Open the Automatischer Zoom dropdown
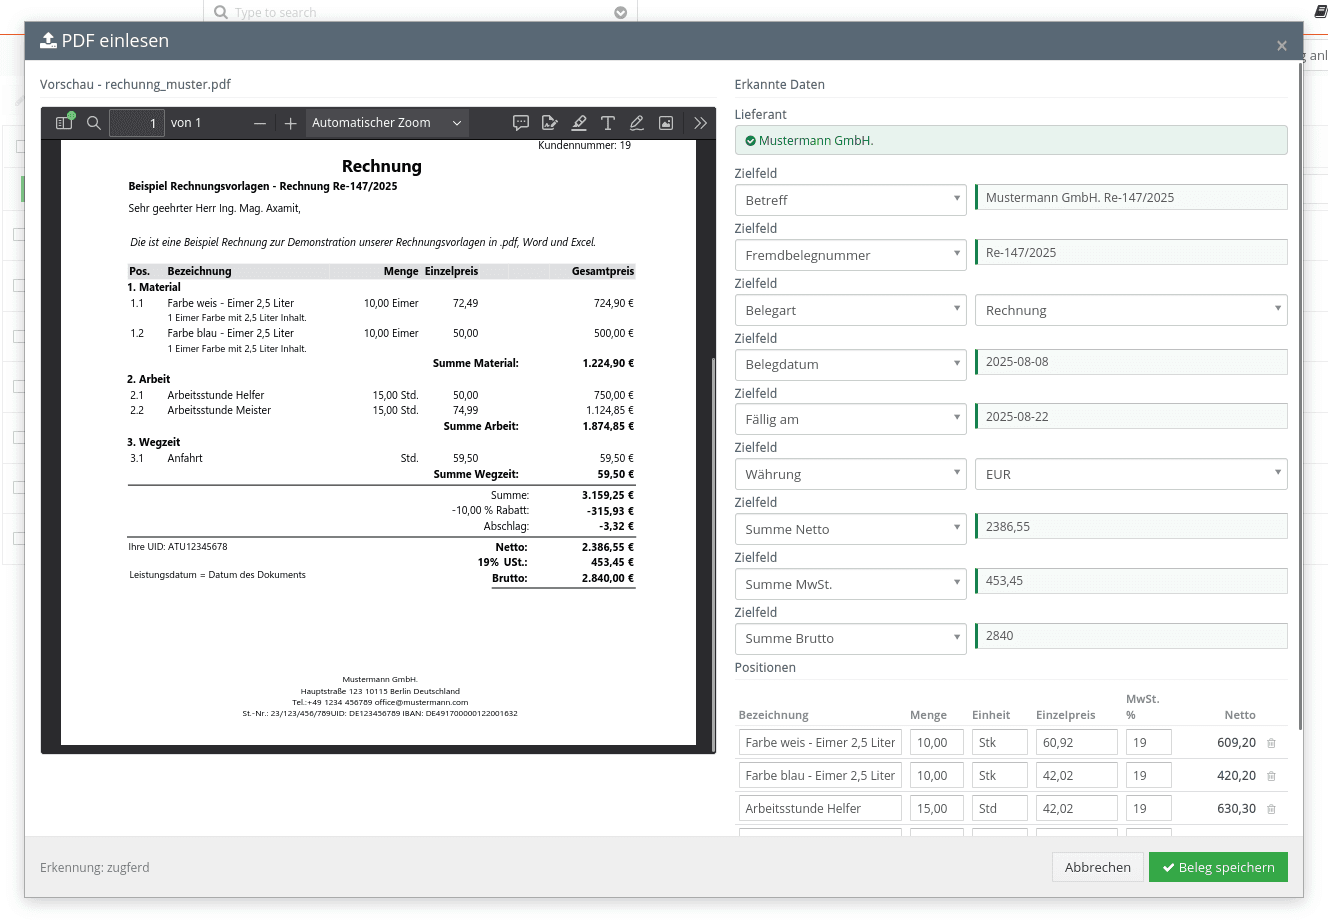The width and height of the screenshot is (1328, 922). [386, 123]
